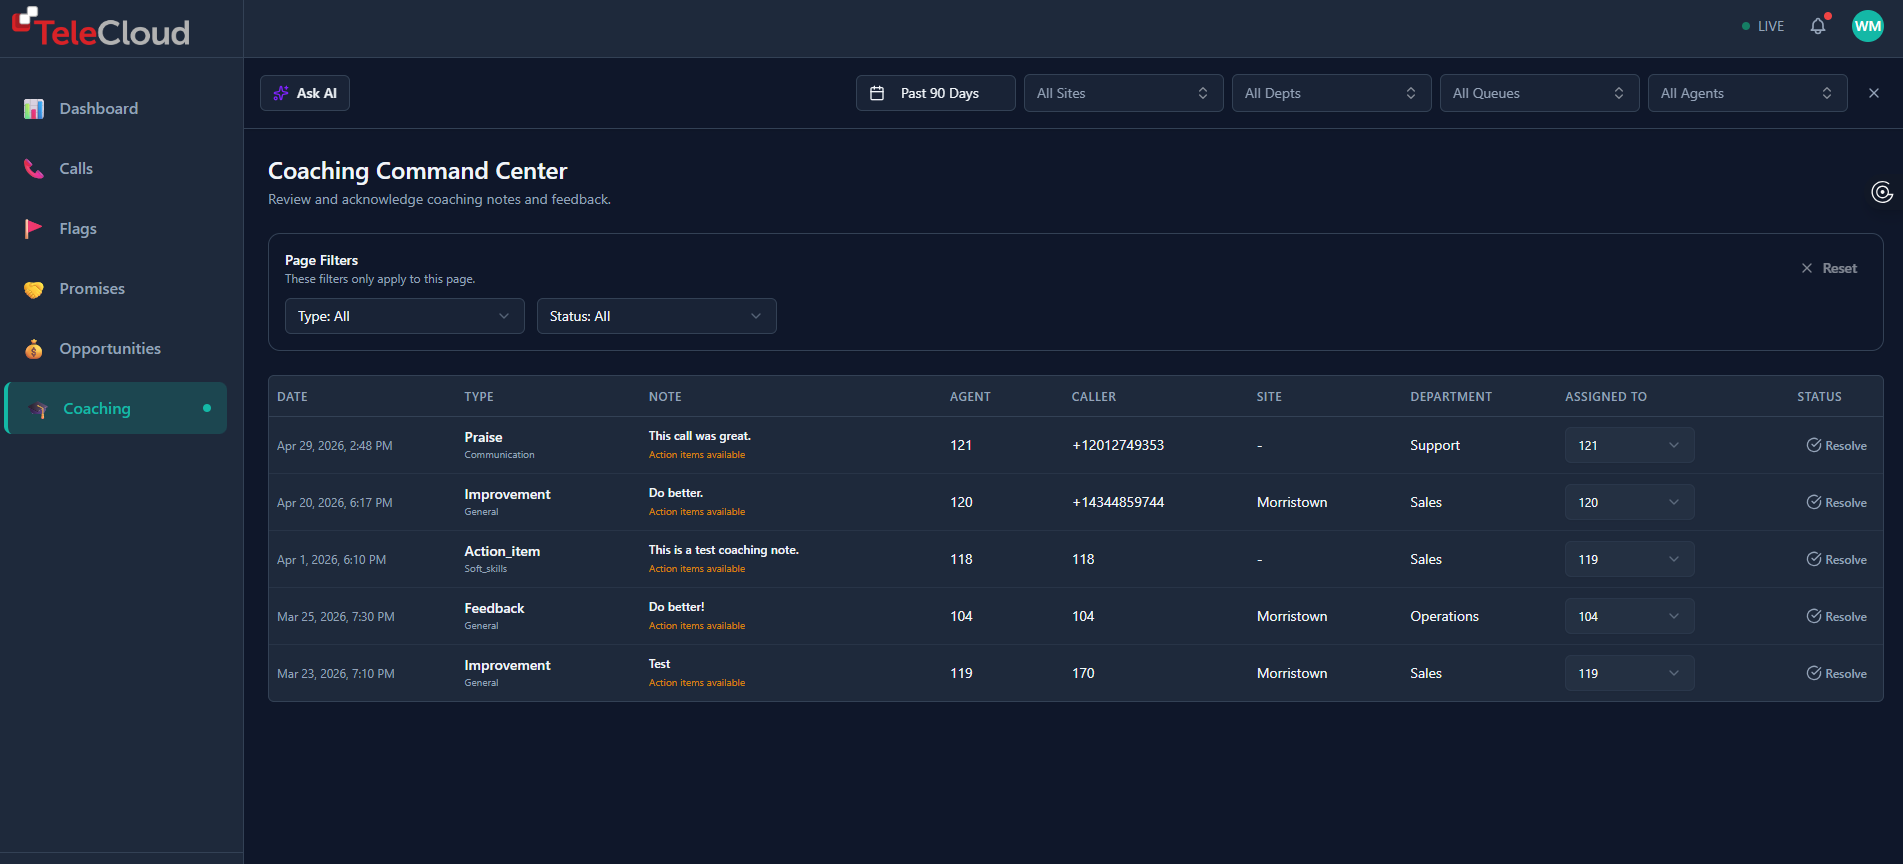Image resolution: width=1903 pixels, height=864 pixels.
Task: Click Action items available under Do better.
Action: pos(697,512)
